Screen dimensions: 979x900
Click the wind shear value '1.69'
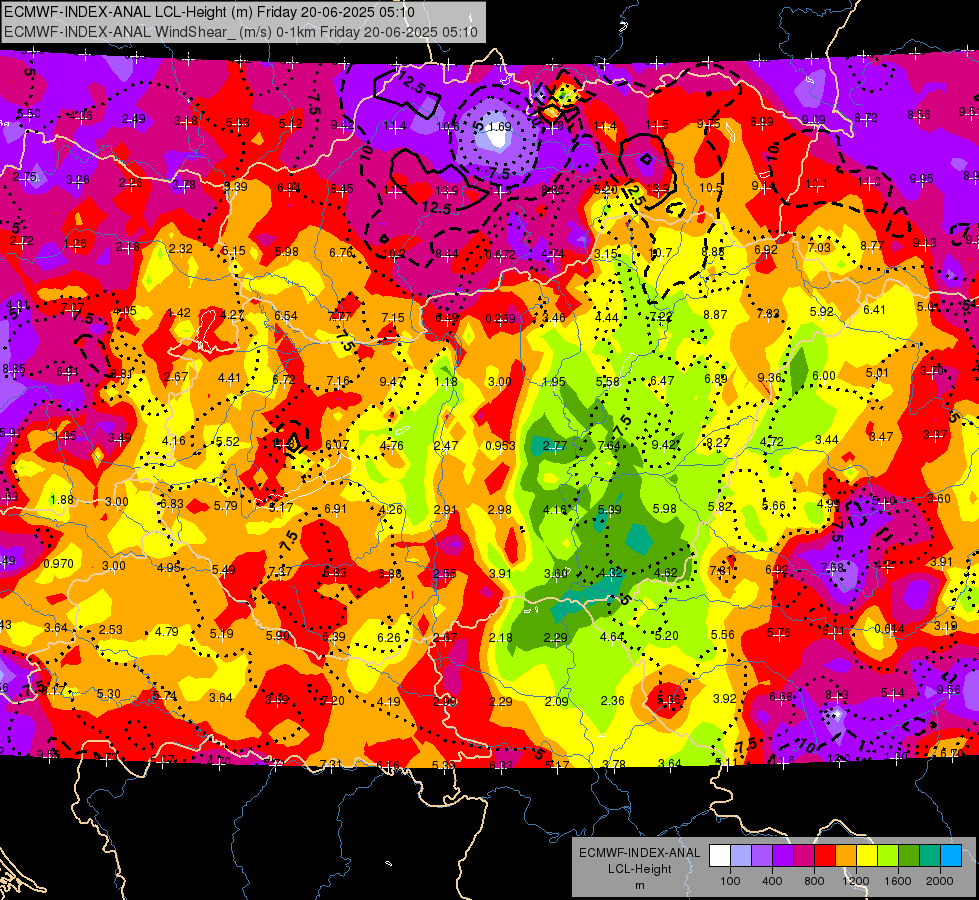click(x=499, y=126)
